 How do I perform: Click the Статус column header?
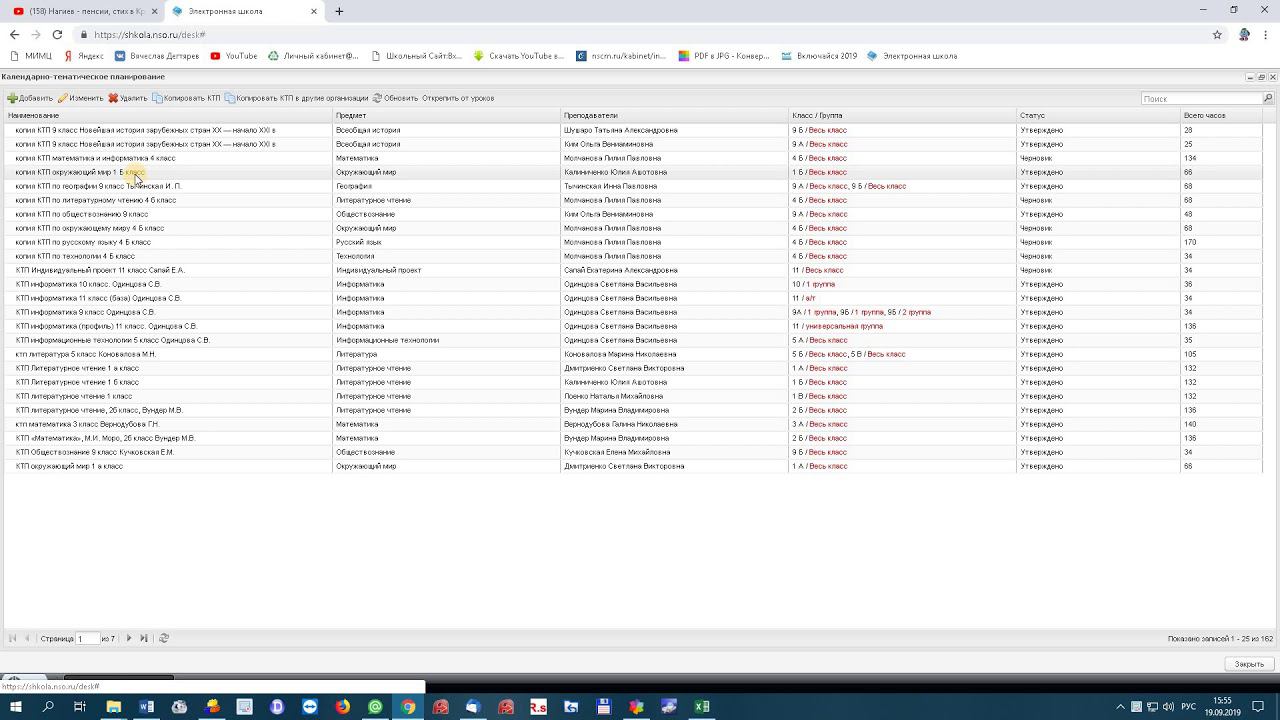tap(1098, 115)
